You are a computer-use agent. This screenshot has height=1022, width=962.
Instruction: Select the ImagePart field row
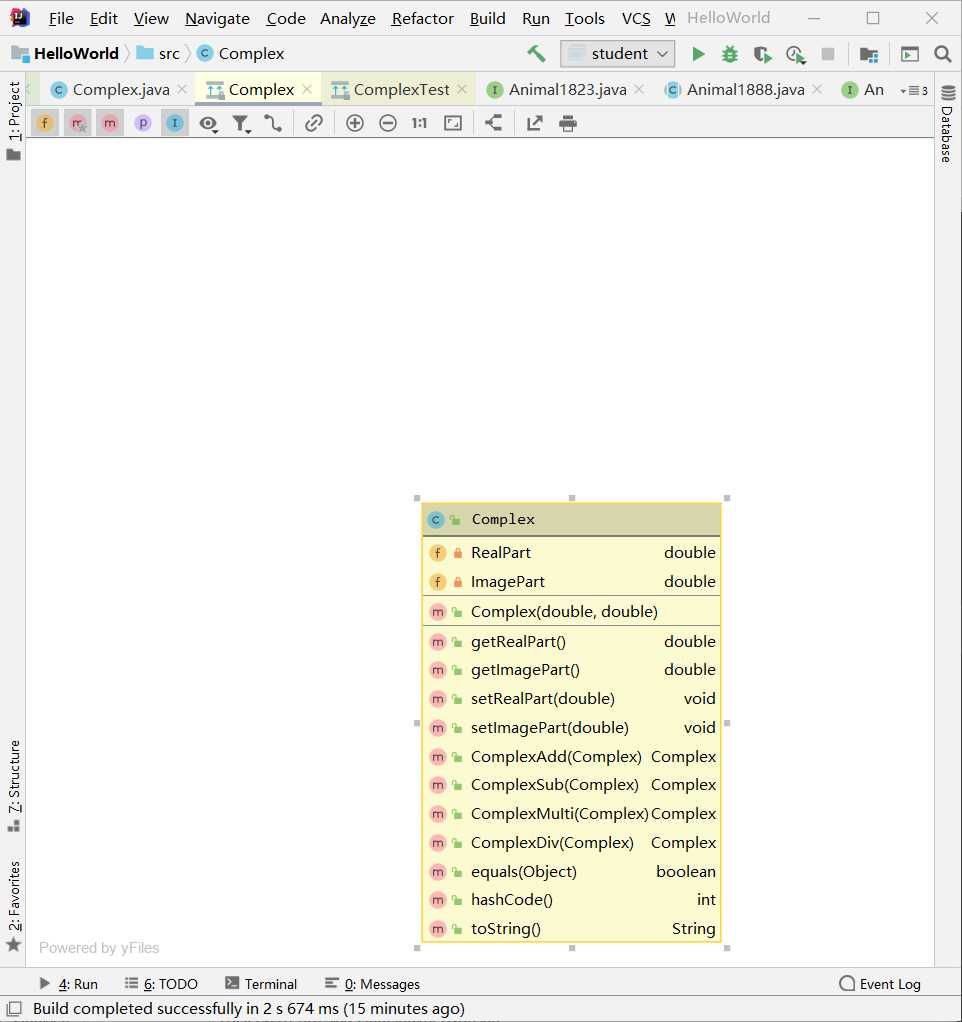click(x=571, y=581)
